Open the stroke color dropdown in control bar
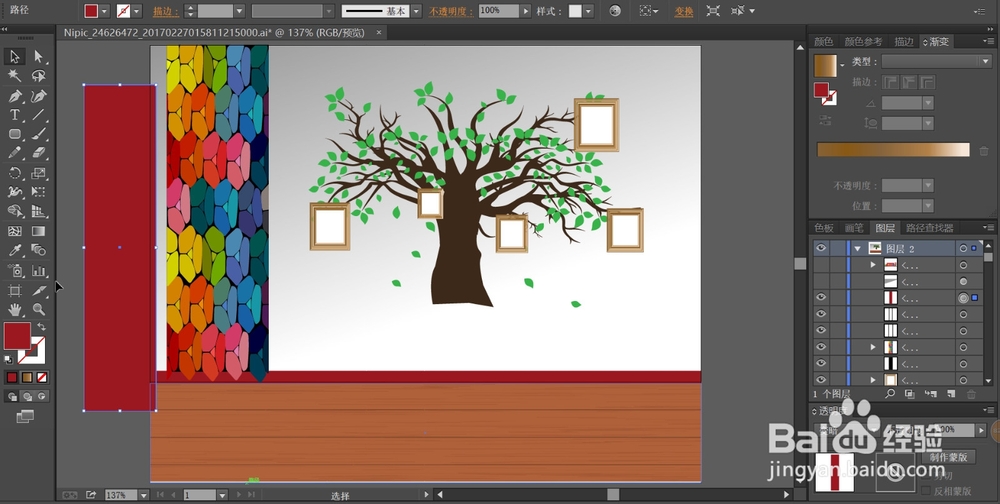The image size is (1000, 504). [x=136, y=11]
